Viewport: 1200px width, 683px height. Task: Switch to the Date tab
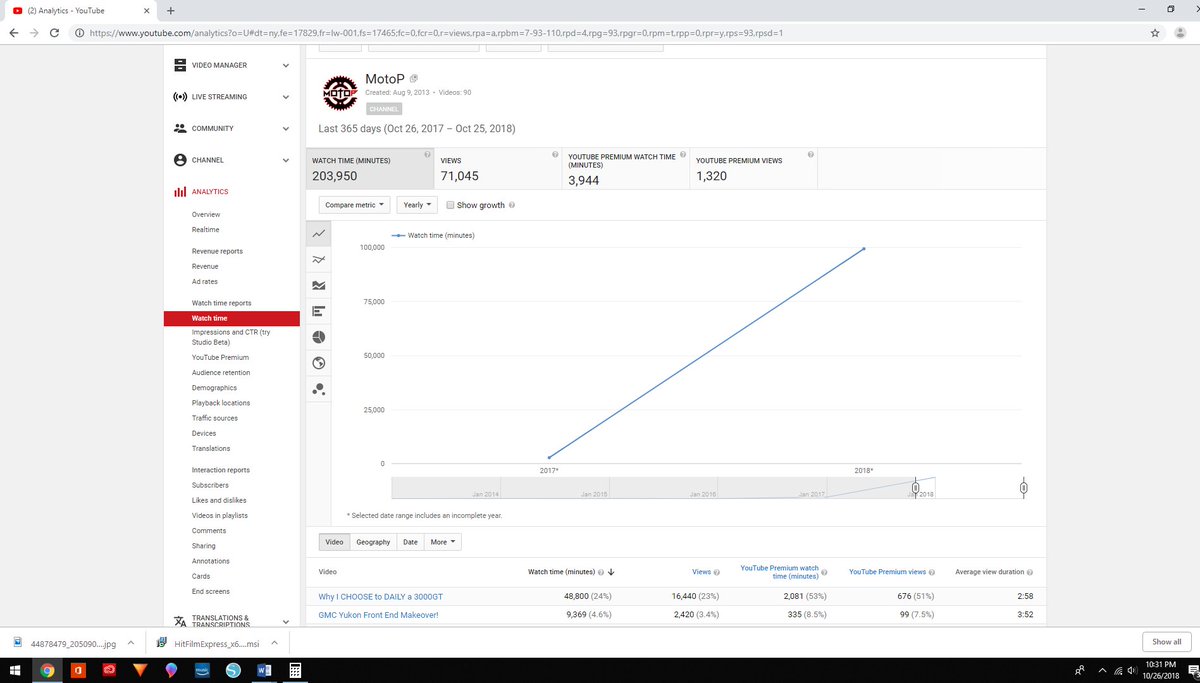tap(410, 542)
